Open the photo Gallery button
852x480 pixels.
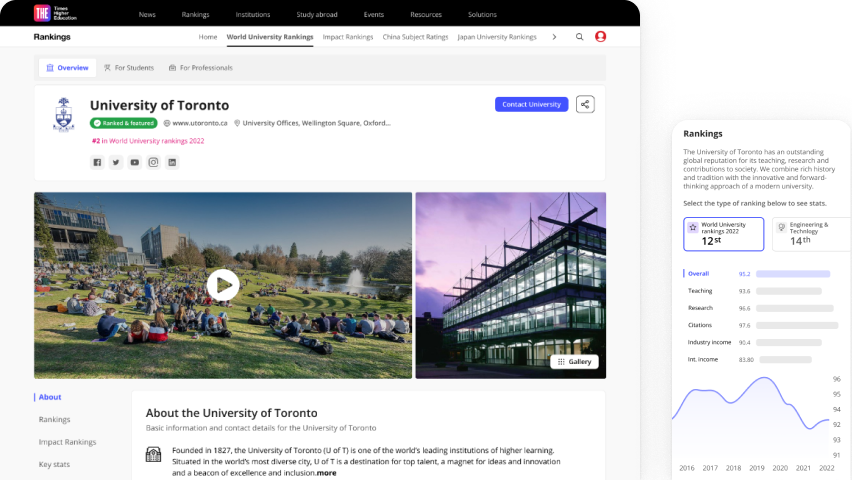point(575,361)
